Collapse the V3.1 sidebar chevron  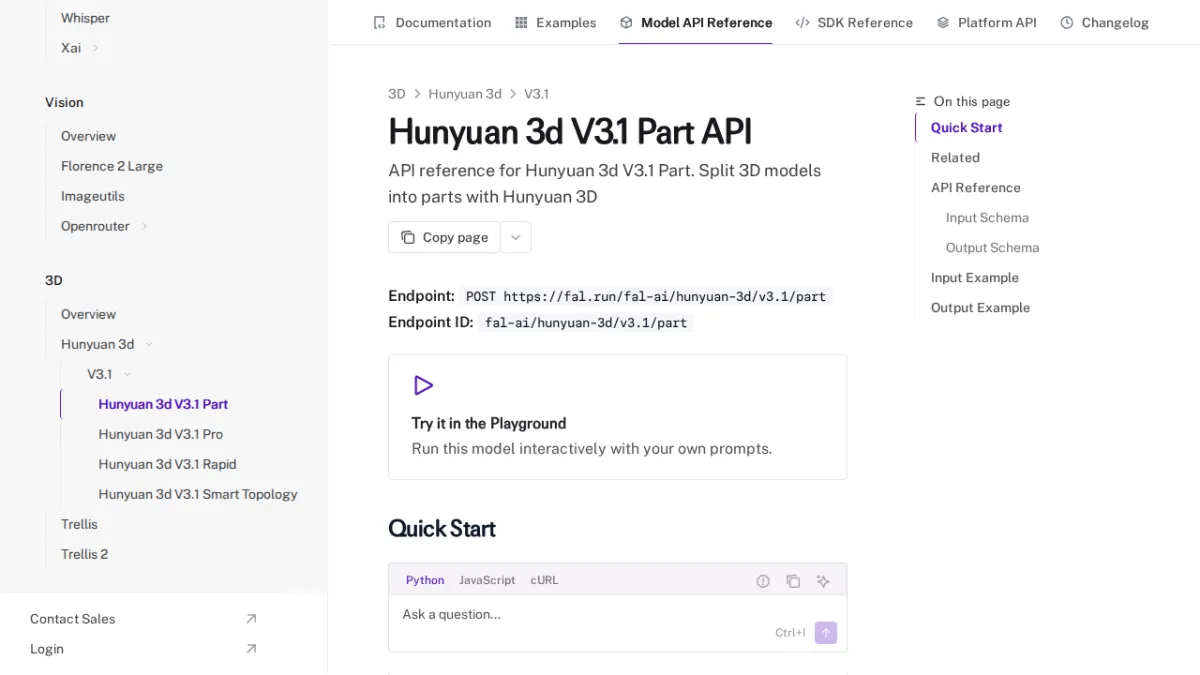pyautogui.click(x=127, y=374)
